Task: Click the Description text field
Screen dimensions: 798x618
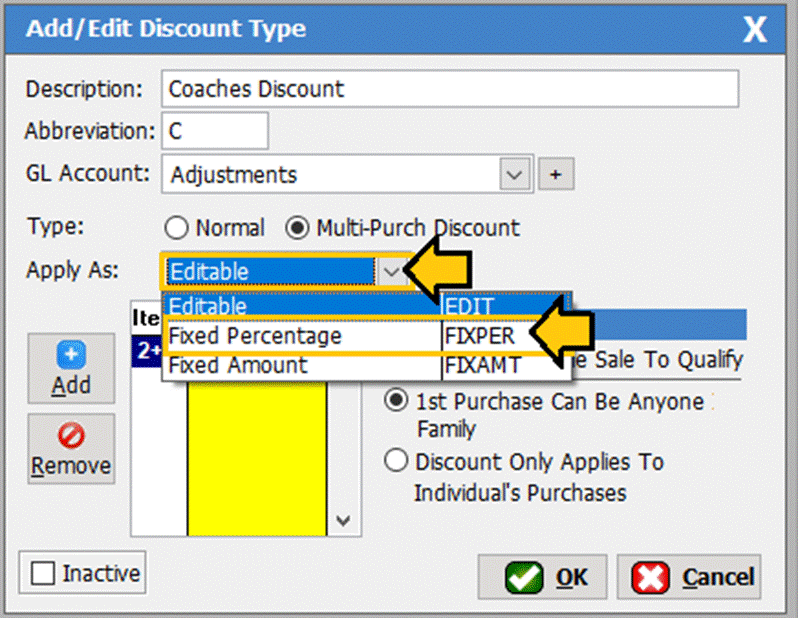Action: (449, 88)
